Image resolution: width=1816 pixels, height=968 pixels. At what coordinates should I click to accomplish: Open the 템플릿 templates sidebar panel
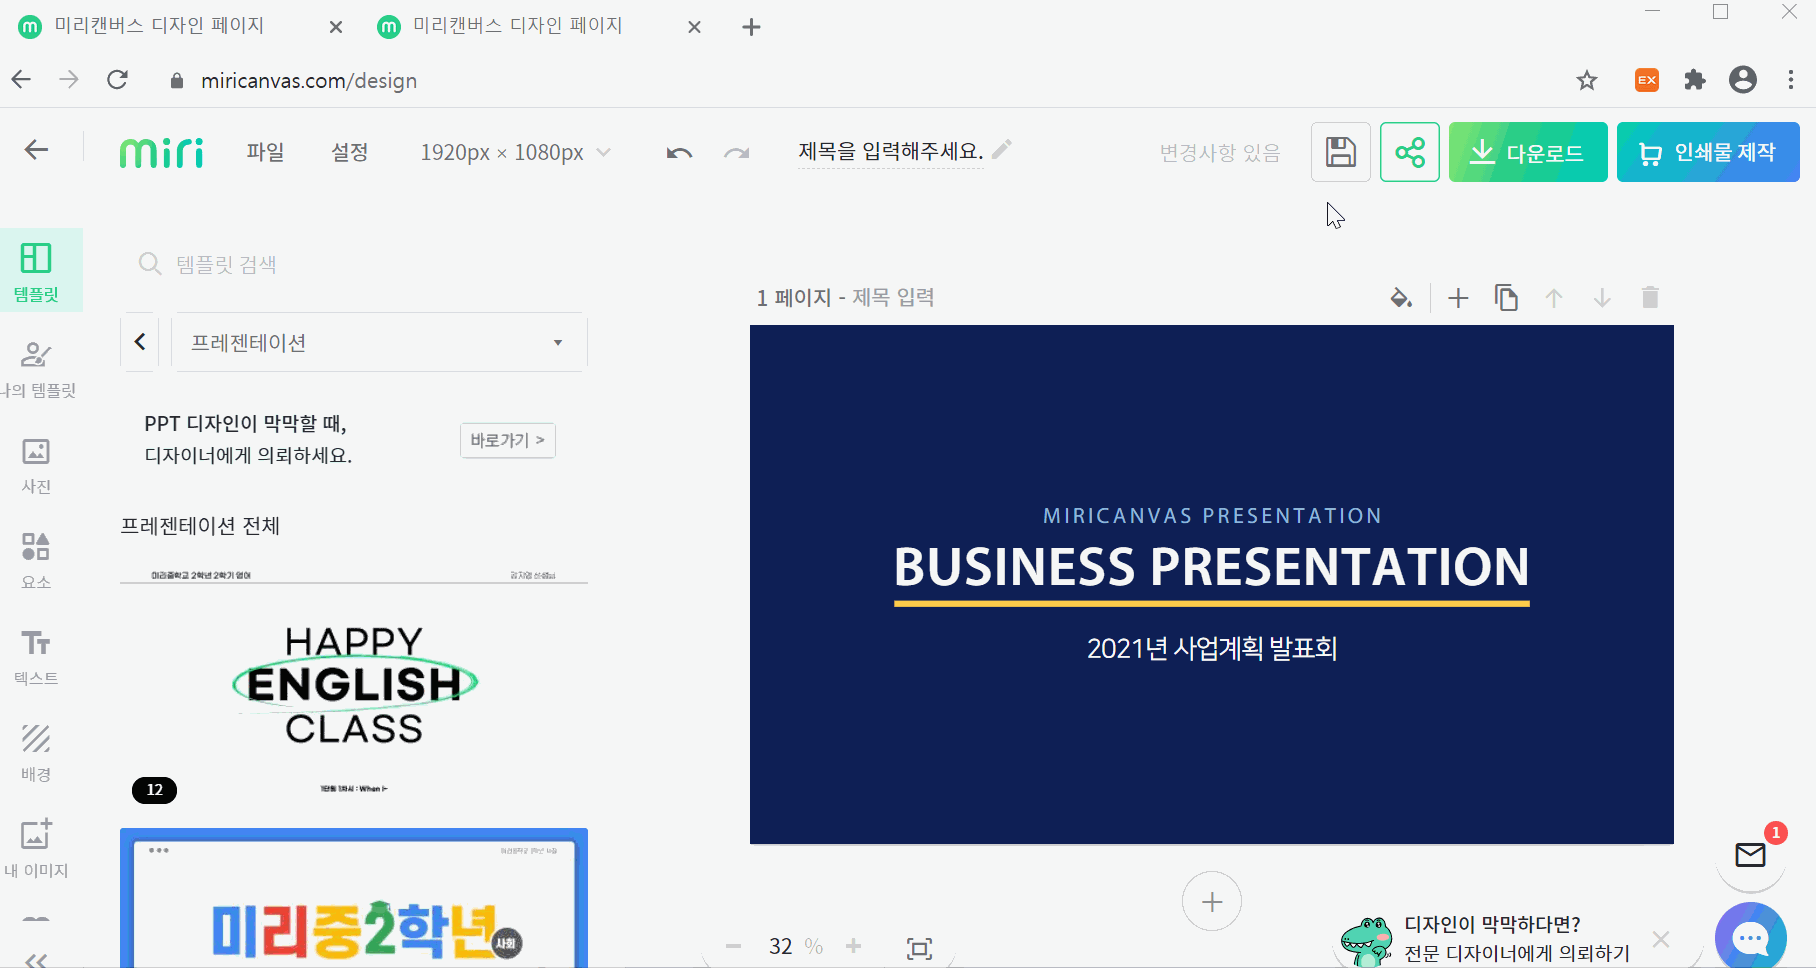[37, 270]
